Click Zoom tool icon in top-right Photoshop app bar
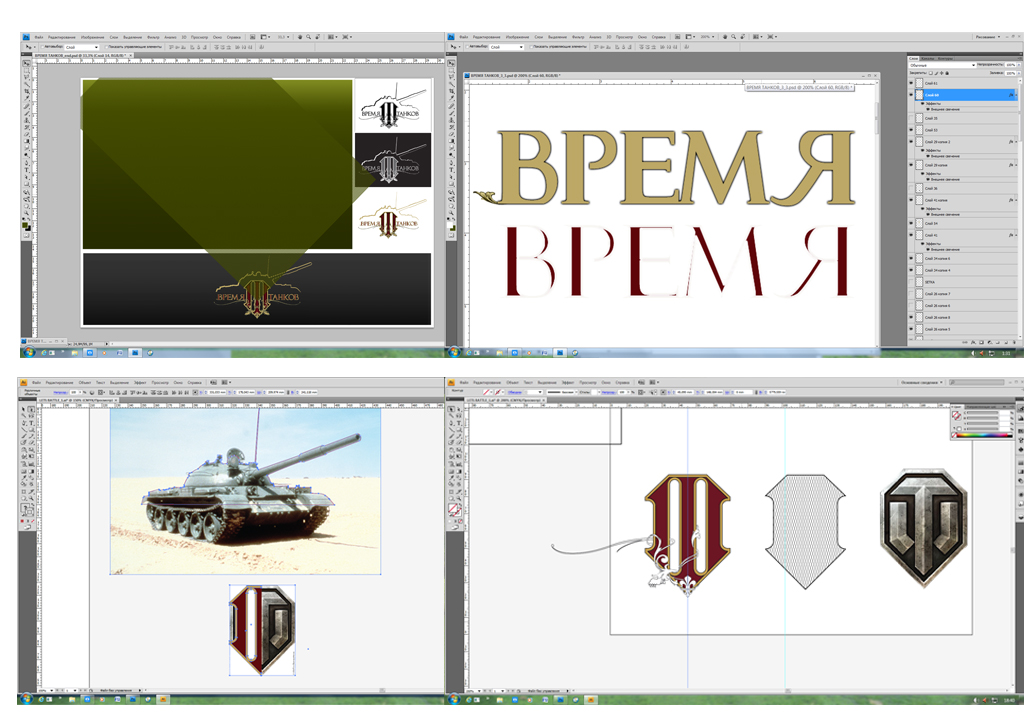 click(x=733, y=37)
